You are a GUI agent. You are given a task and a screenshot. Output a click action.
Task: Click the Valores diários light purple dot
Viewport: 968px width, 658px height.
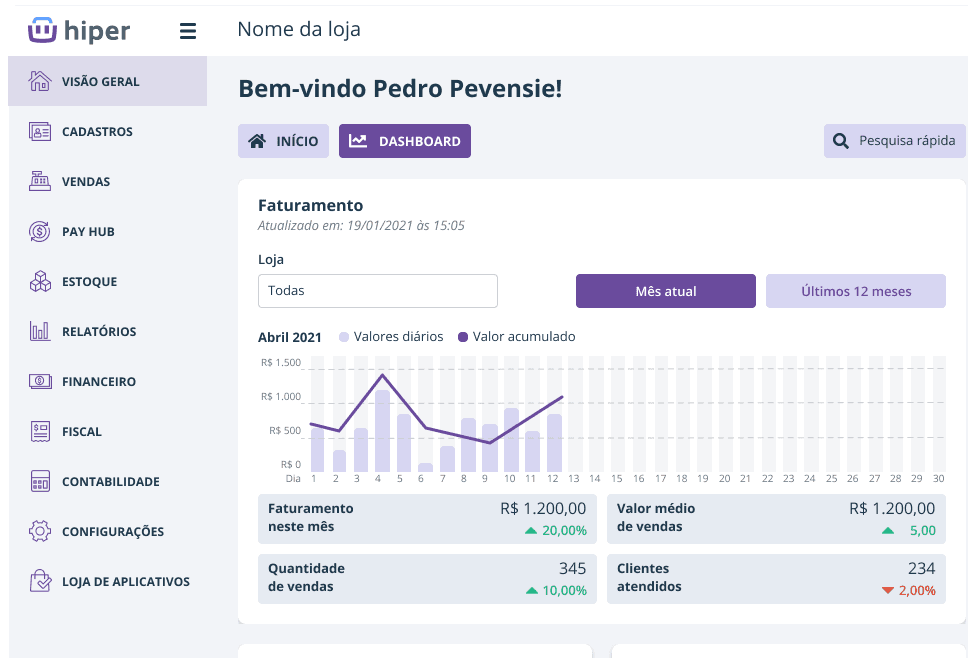(x=344, y=337)
